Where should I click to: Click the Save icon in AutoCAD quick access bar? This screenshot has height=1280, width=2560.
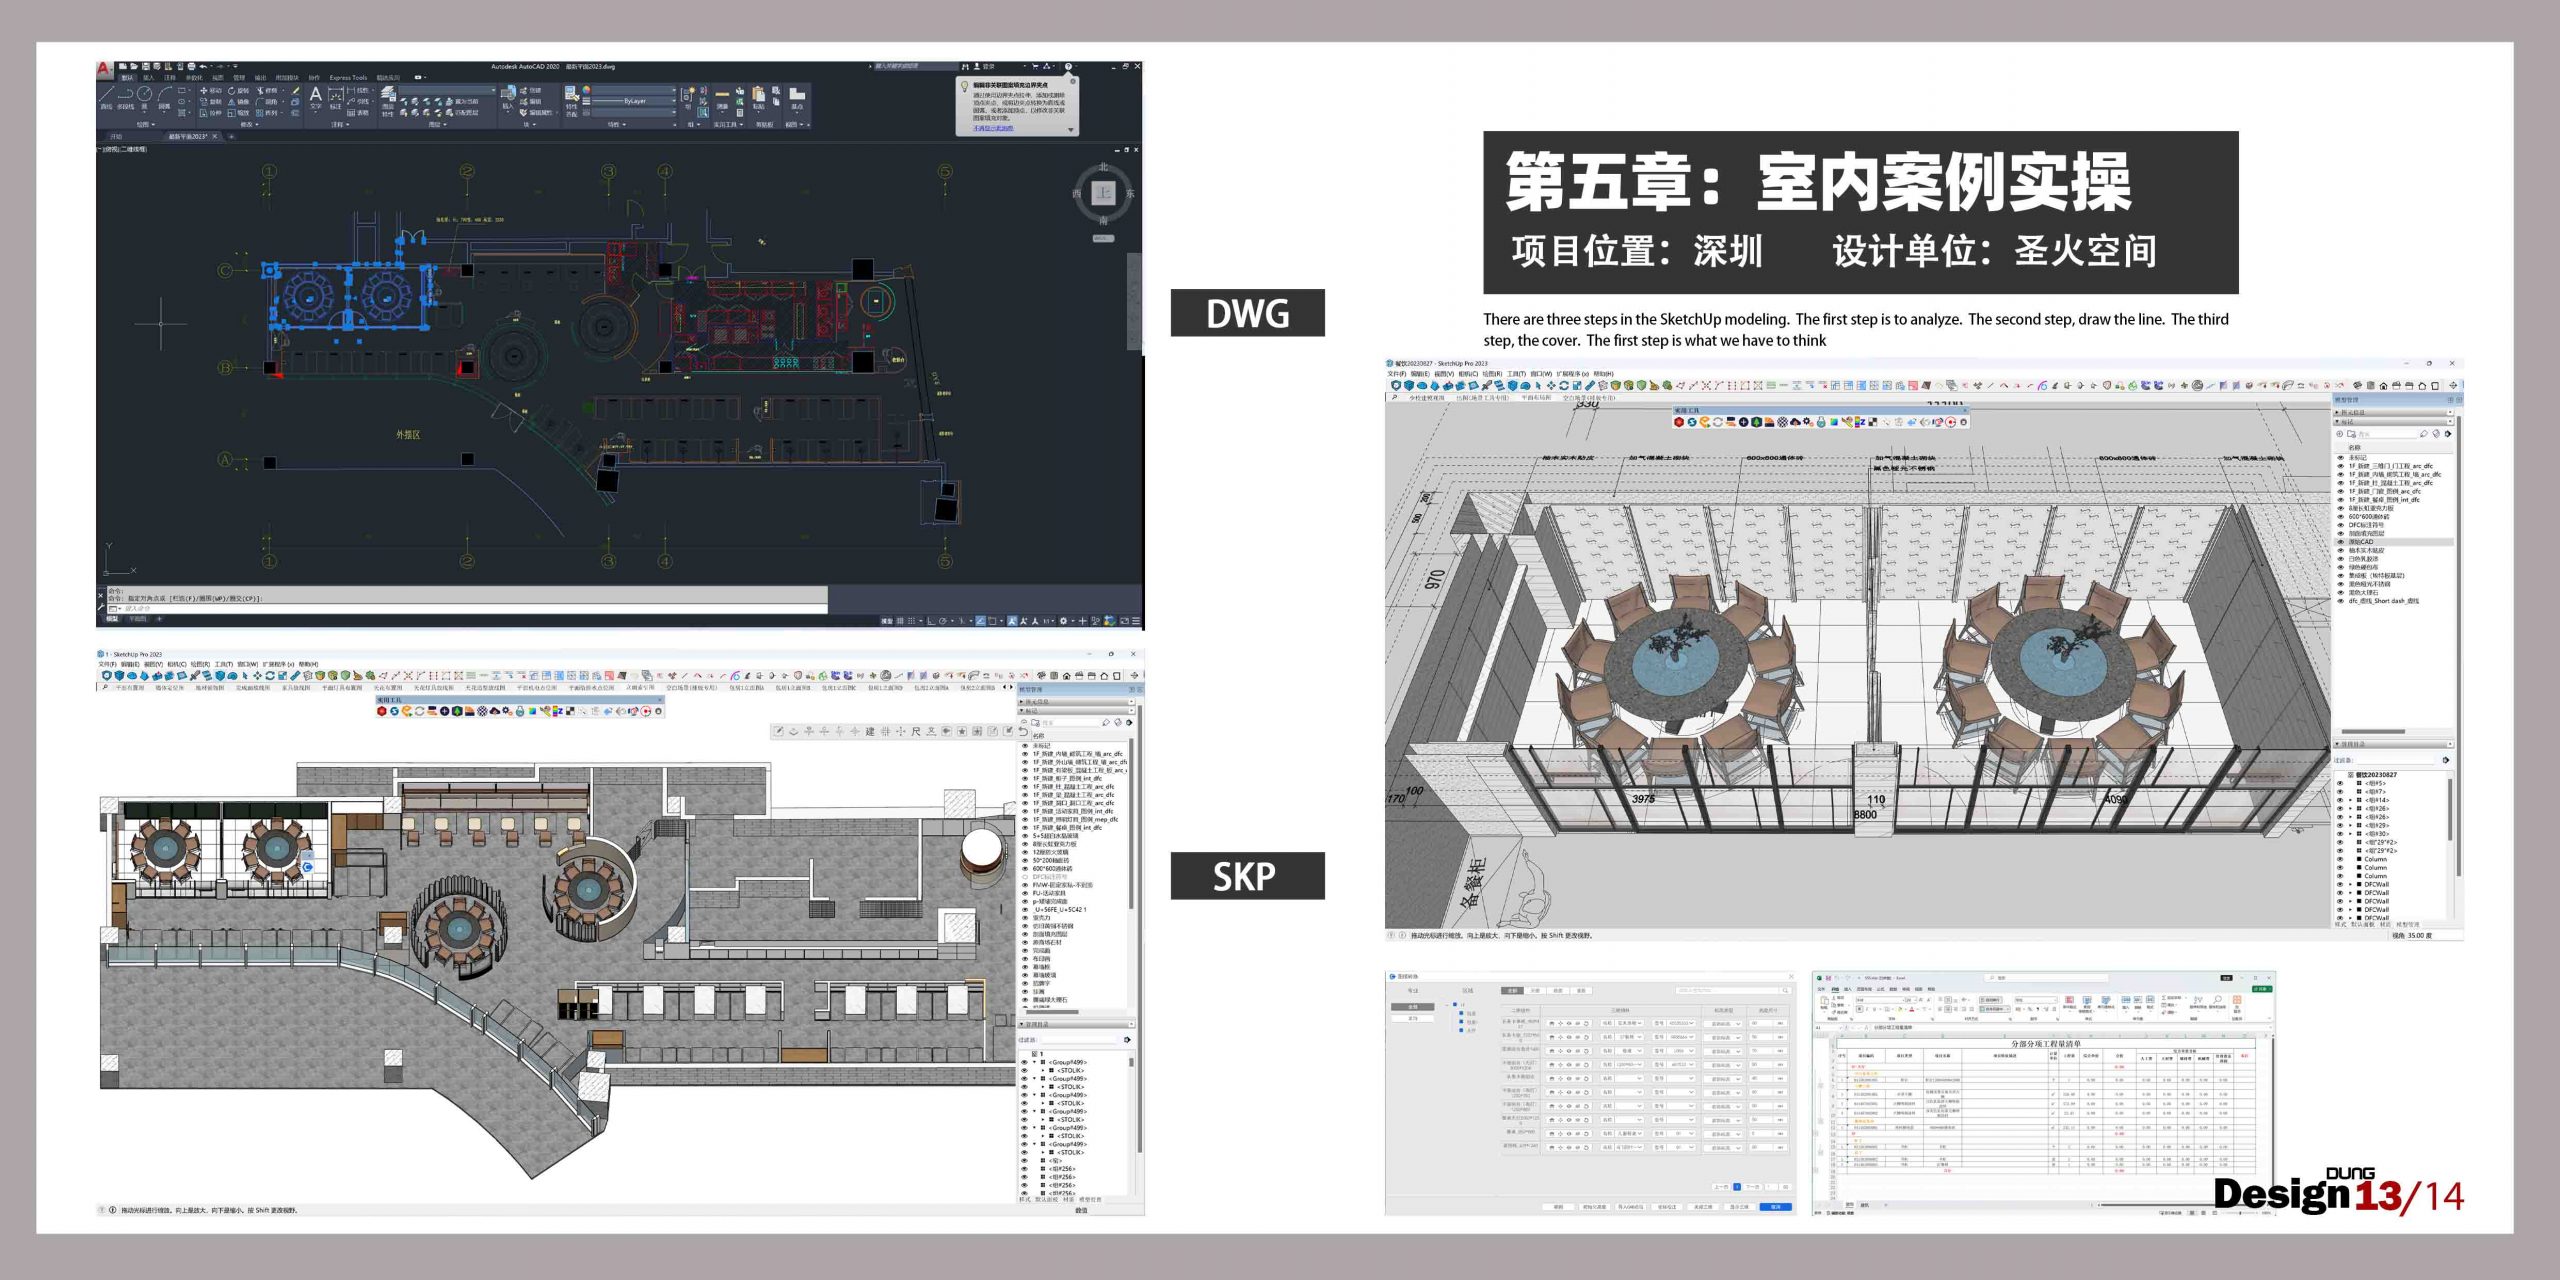145,66
